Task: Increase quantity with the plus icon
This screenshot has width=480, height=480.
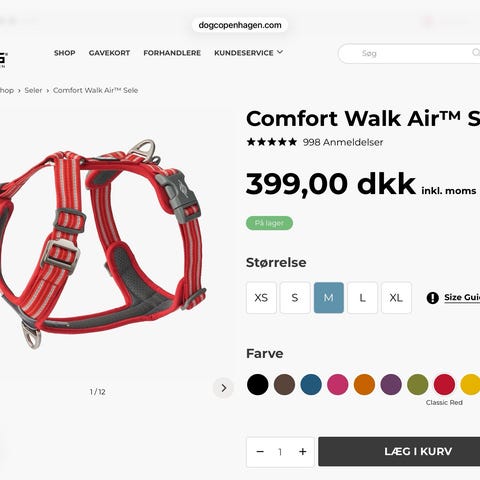Action: [x=303, y=452]
